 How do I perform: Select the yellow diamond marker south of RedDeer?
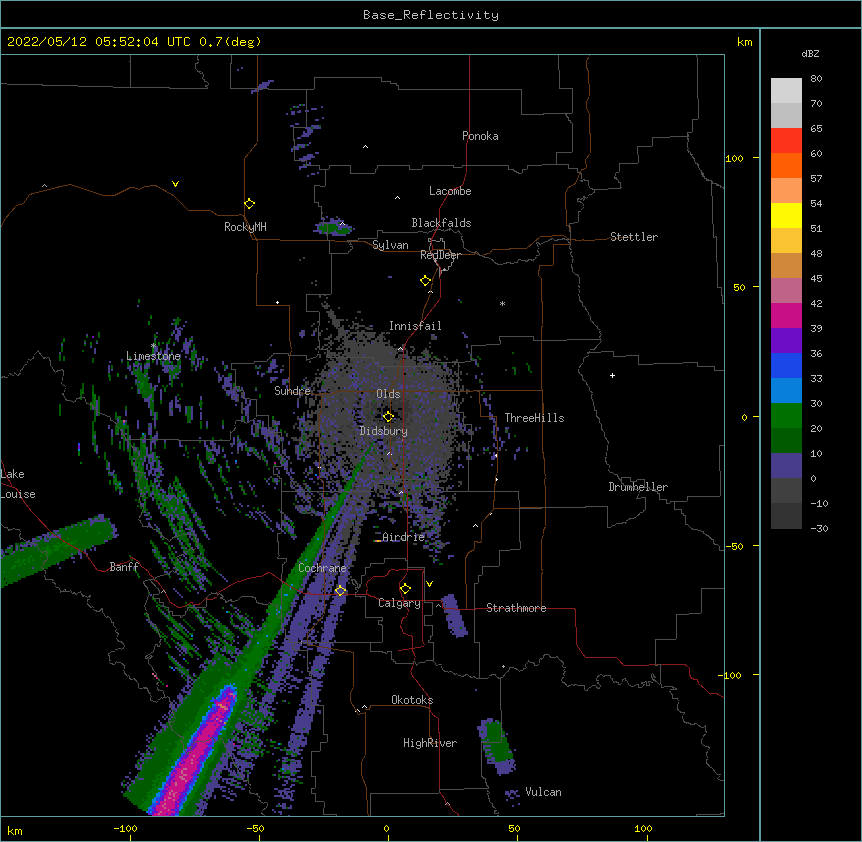tap(426, 281)
